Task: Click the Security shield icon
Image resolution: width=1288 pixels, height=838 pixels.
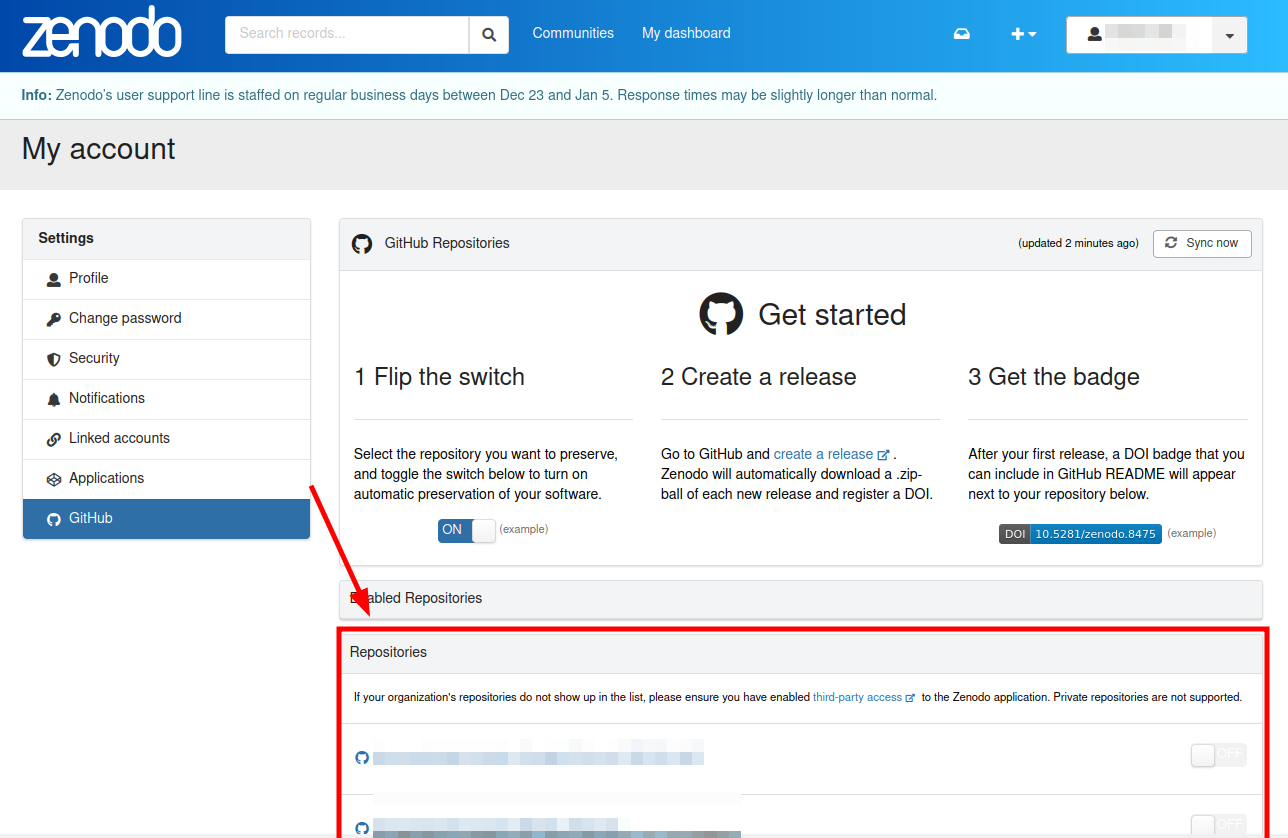Action: 54,359
